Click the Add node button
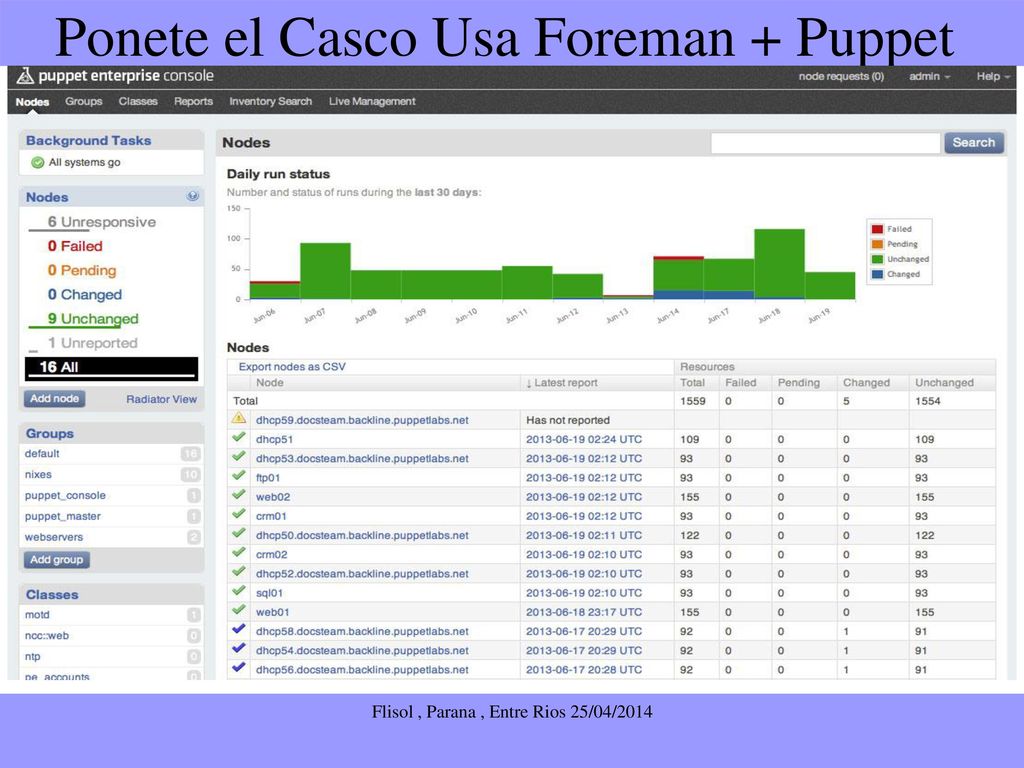This screenshot has width=1024, height=768. pos(54,398)
